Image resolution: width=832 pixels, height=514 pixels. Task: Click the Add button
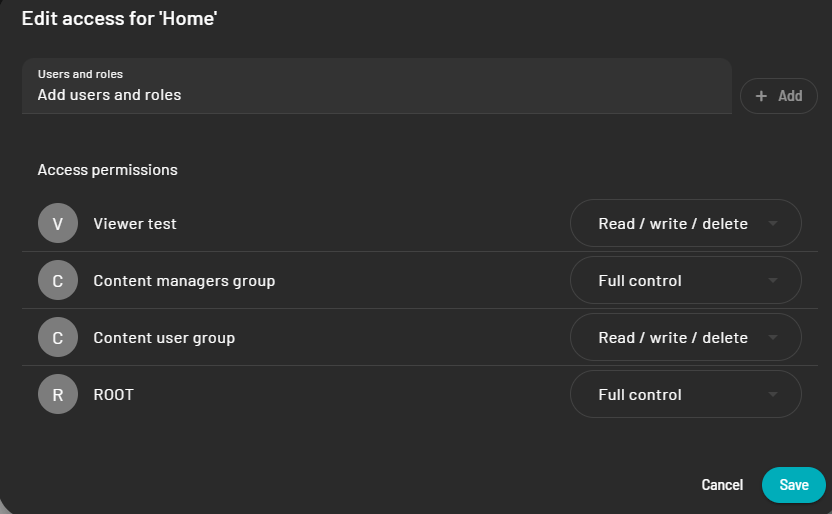[x=778, y=96]
